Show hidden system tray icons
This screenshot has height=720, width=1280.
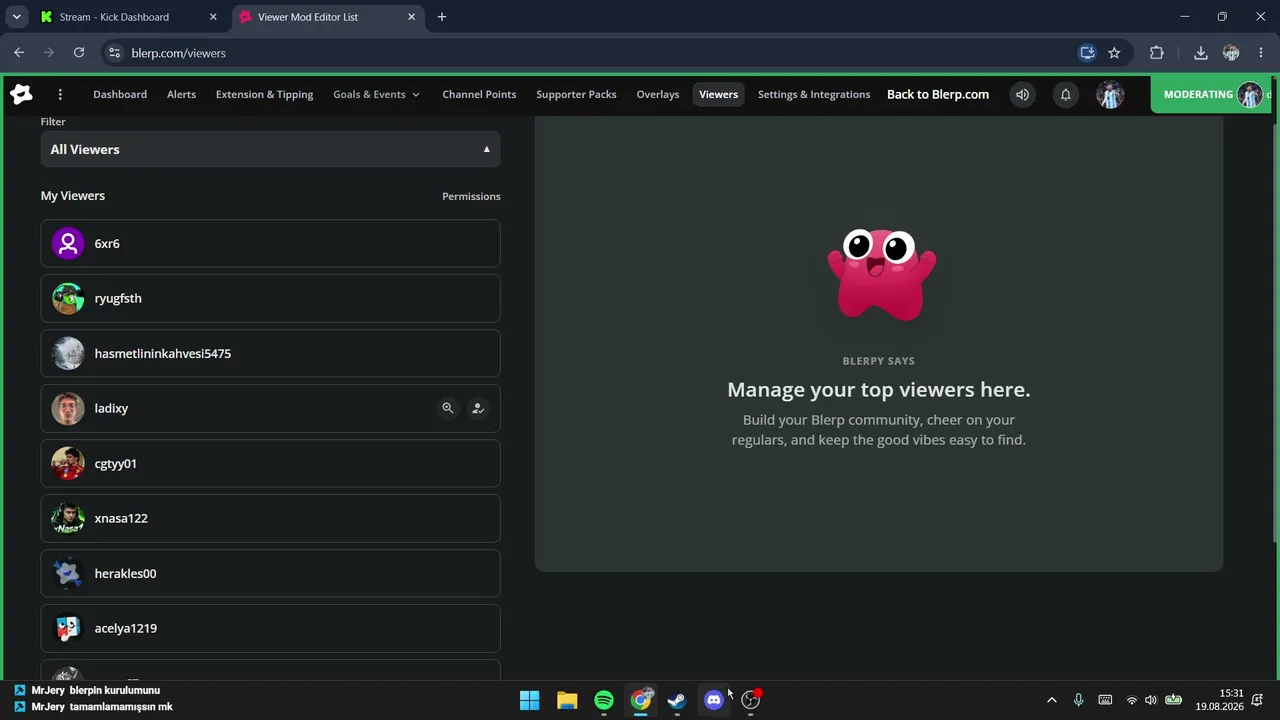(1051, 700)
